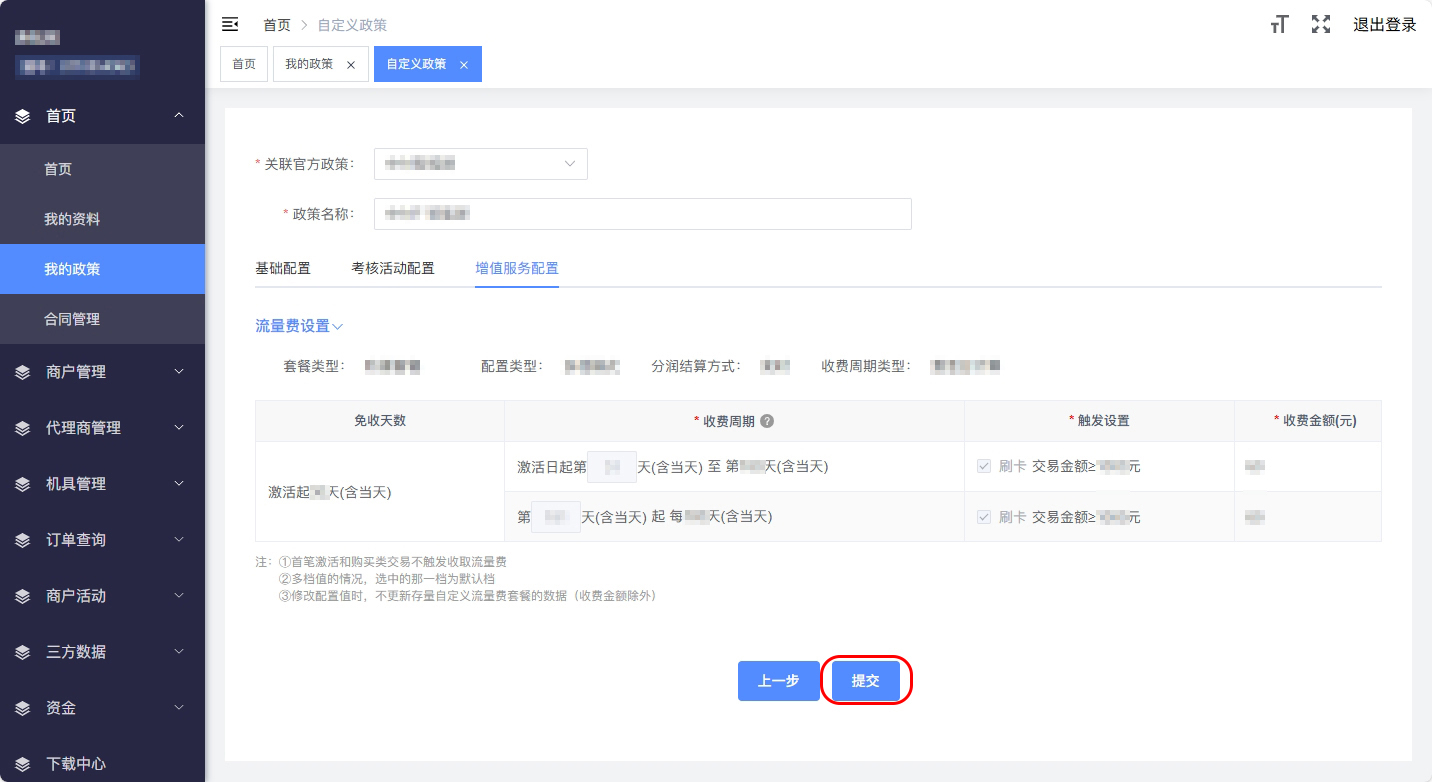Switch to the 考核活动配置 tab
This screenshot has width=1432, height=782.
(393, 268)
